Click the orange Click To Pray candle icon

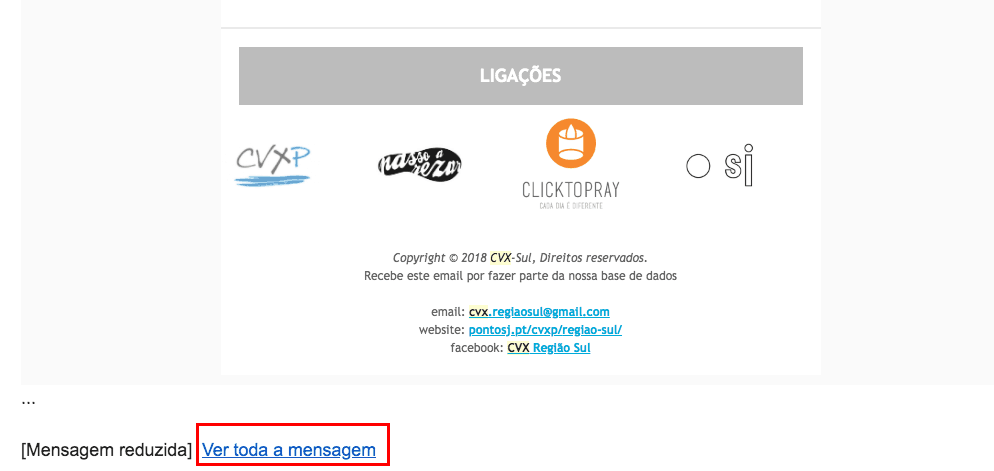coord(571,144)
